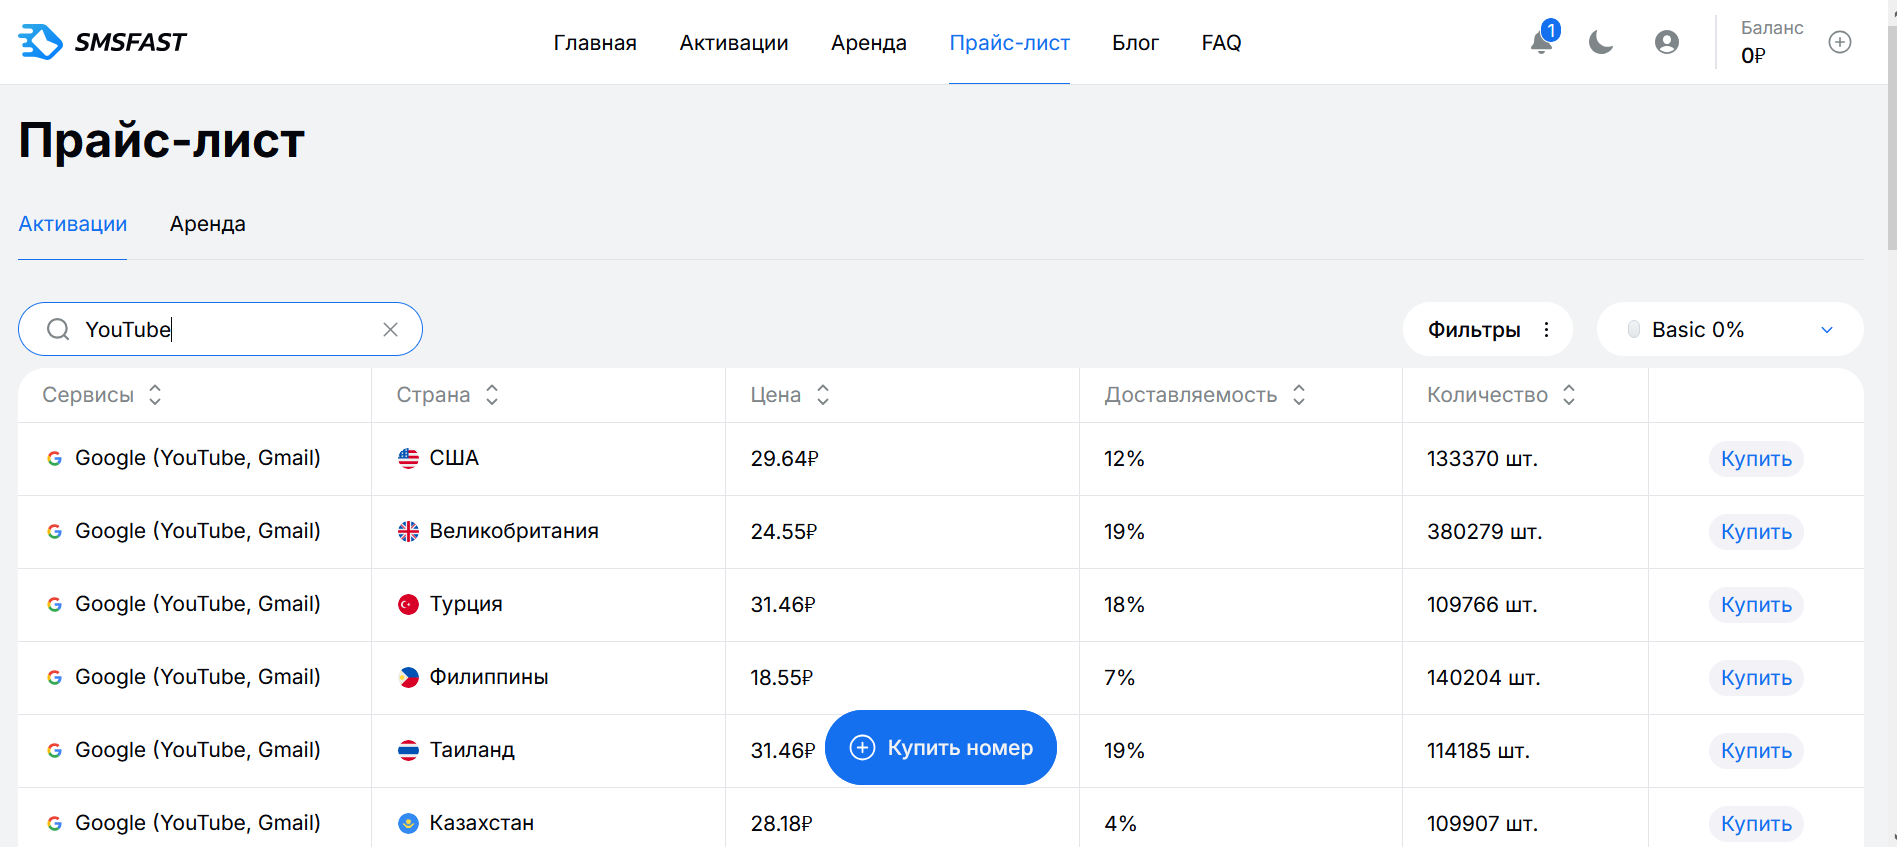Screen dimensions: 1897x847
Task: Click the quantity 109766 шт.
Action: [1482, 605]
